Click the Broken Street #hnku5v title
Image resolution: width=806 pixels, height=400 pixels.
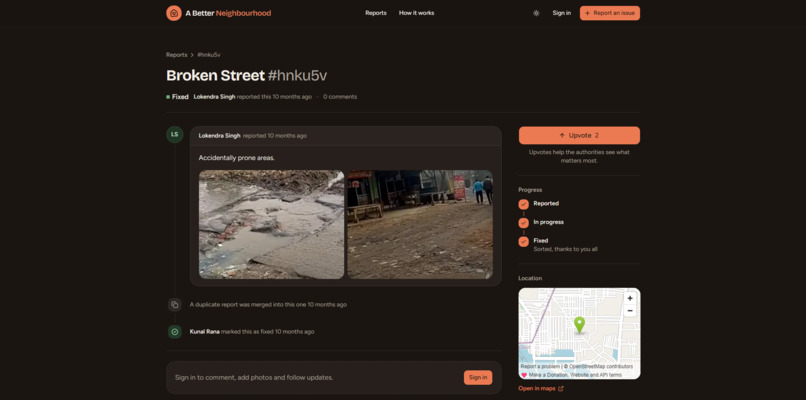click(x=246, y=76)
